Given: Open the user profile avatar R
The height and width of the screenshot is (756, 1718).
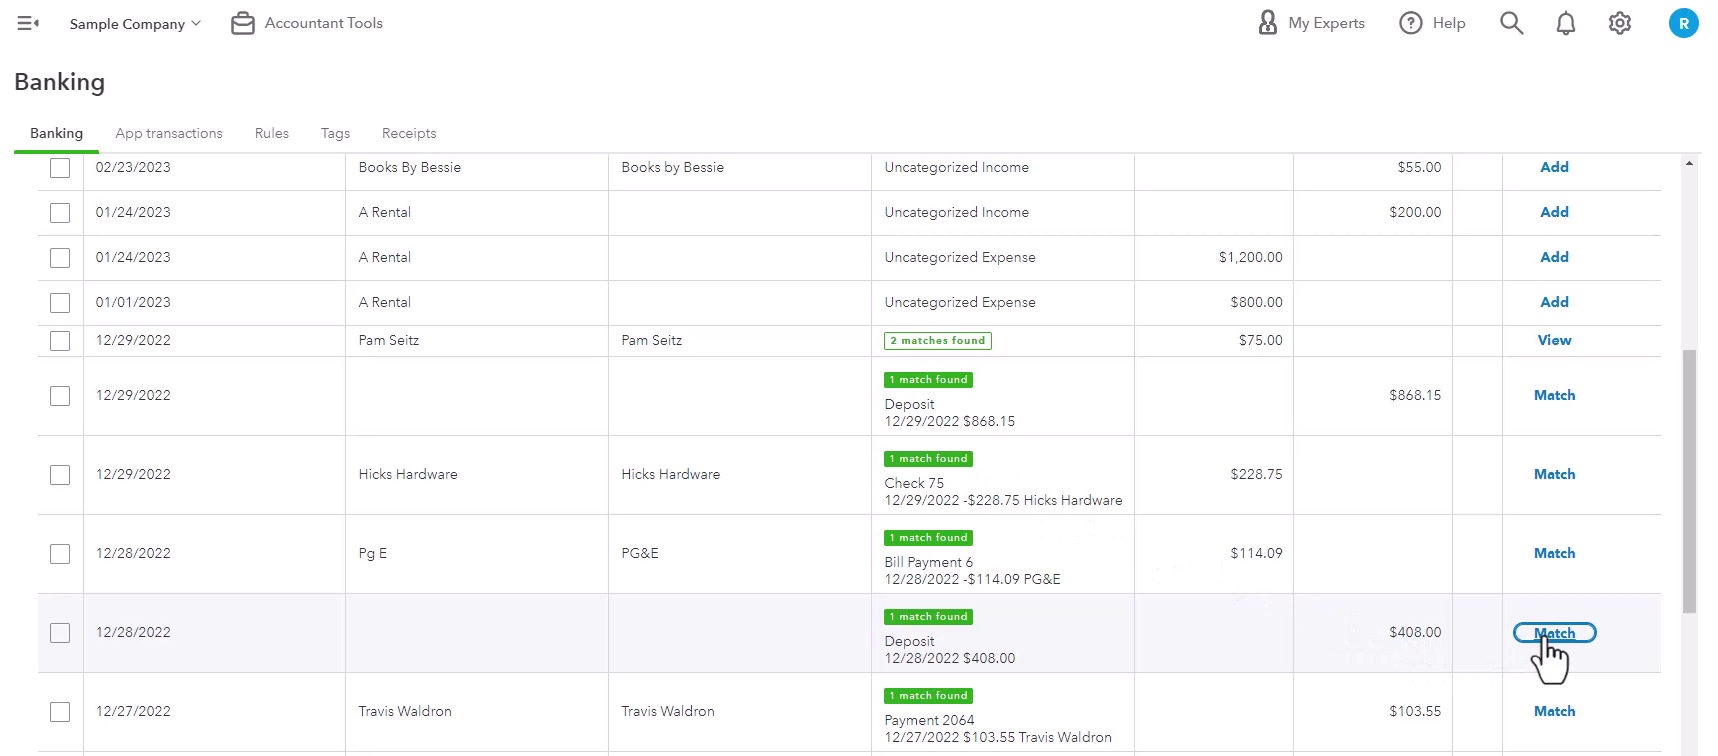Looking at the screenshot, I should (1683, 23).
